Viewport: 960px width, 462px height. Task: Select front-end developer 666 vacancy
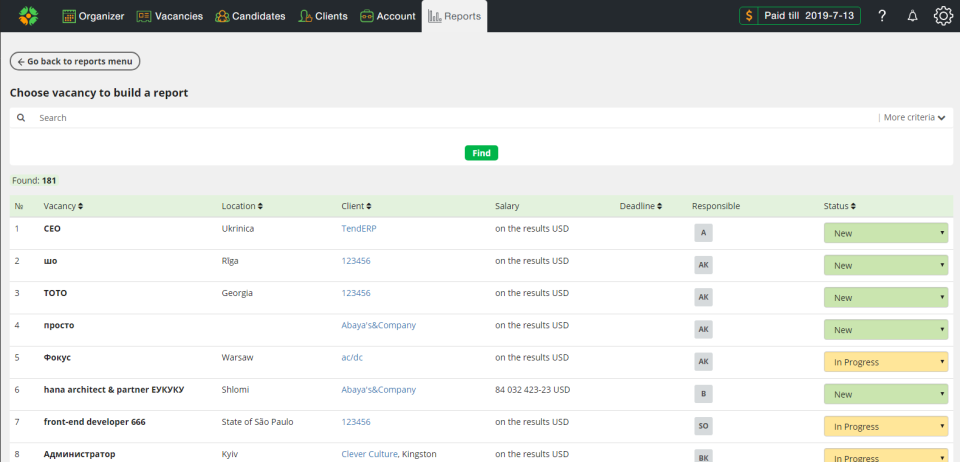[94, 422]
